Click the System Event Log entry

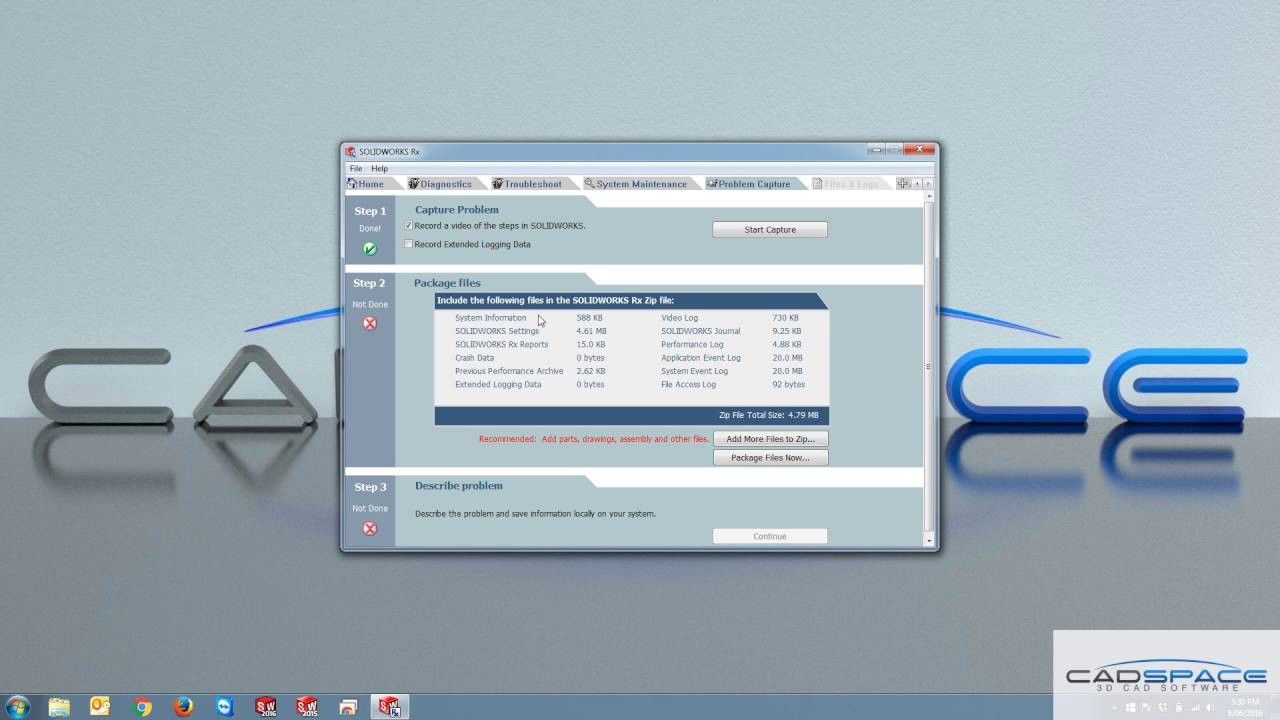pyautogui.click(x=694, y=371)
